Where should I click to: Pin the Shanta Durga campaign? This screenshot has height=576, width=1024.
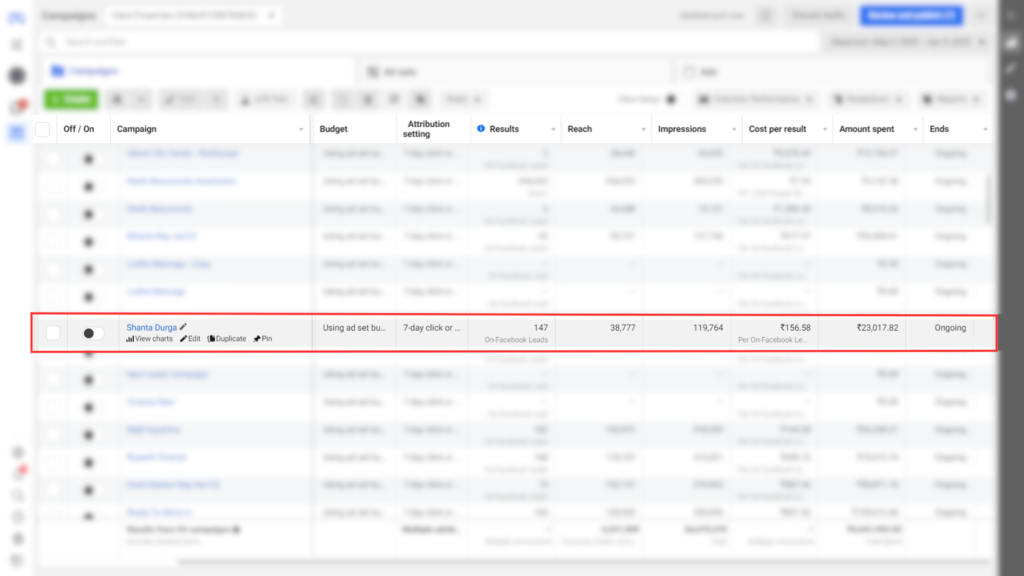click(x=263, y=339)
